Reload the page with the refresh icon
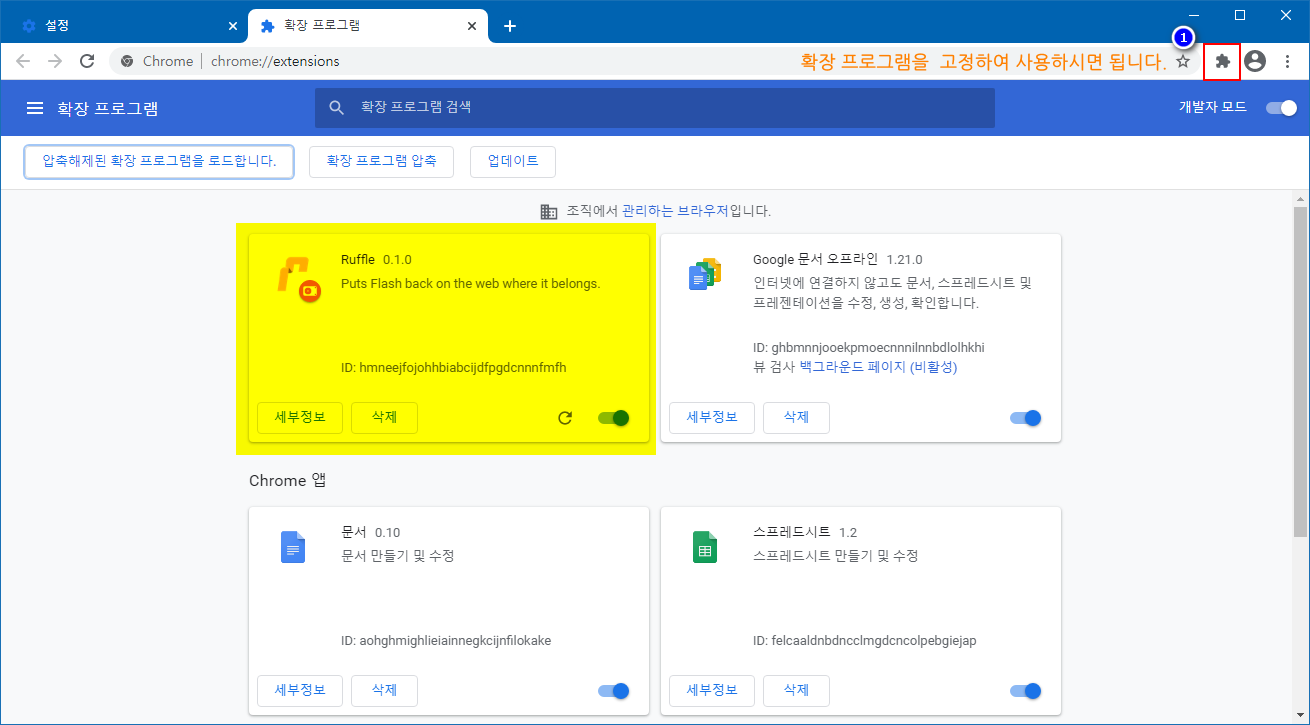 tap(87, 61)
